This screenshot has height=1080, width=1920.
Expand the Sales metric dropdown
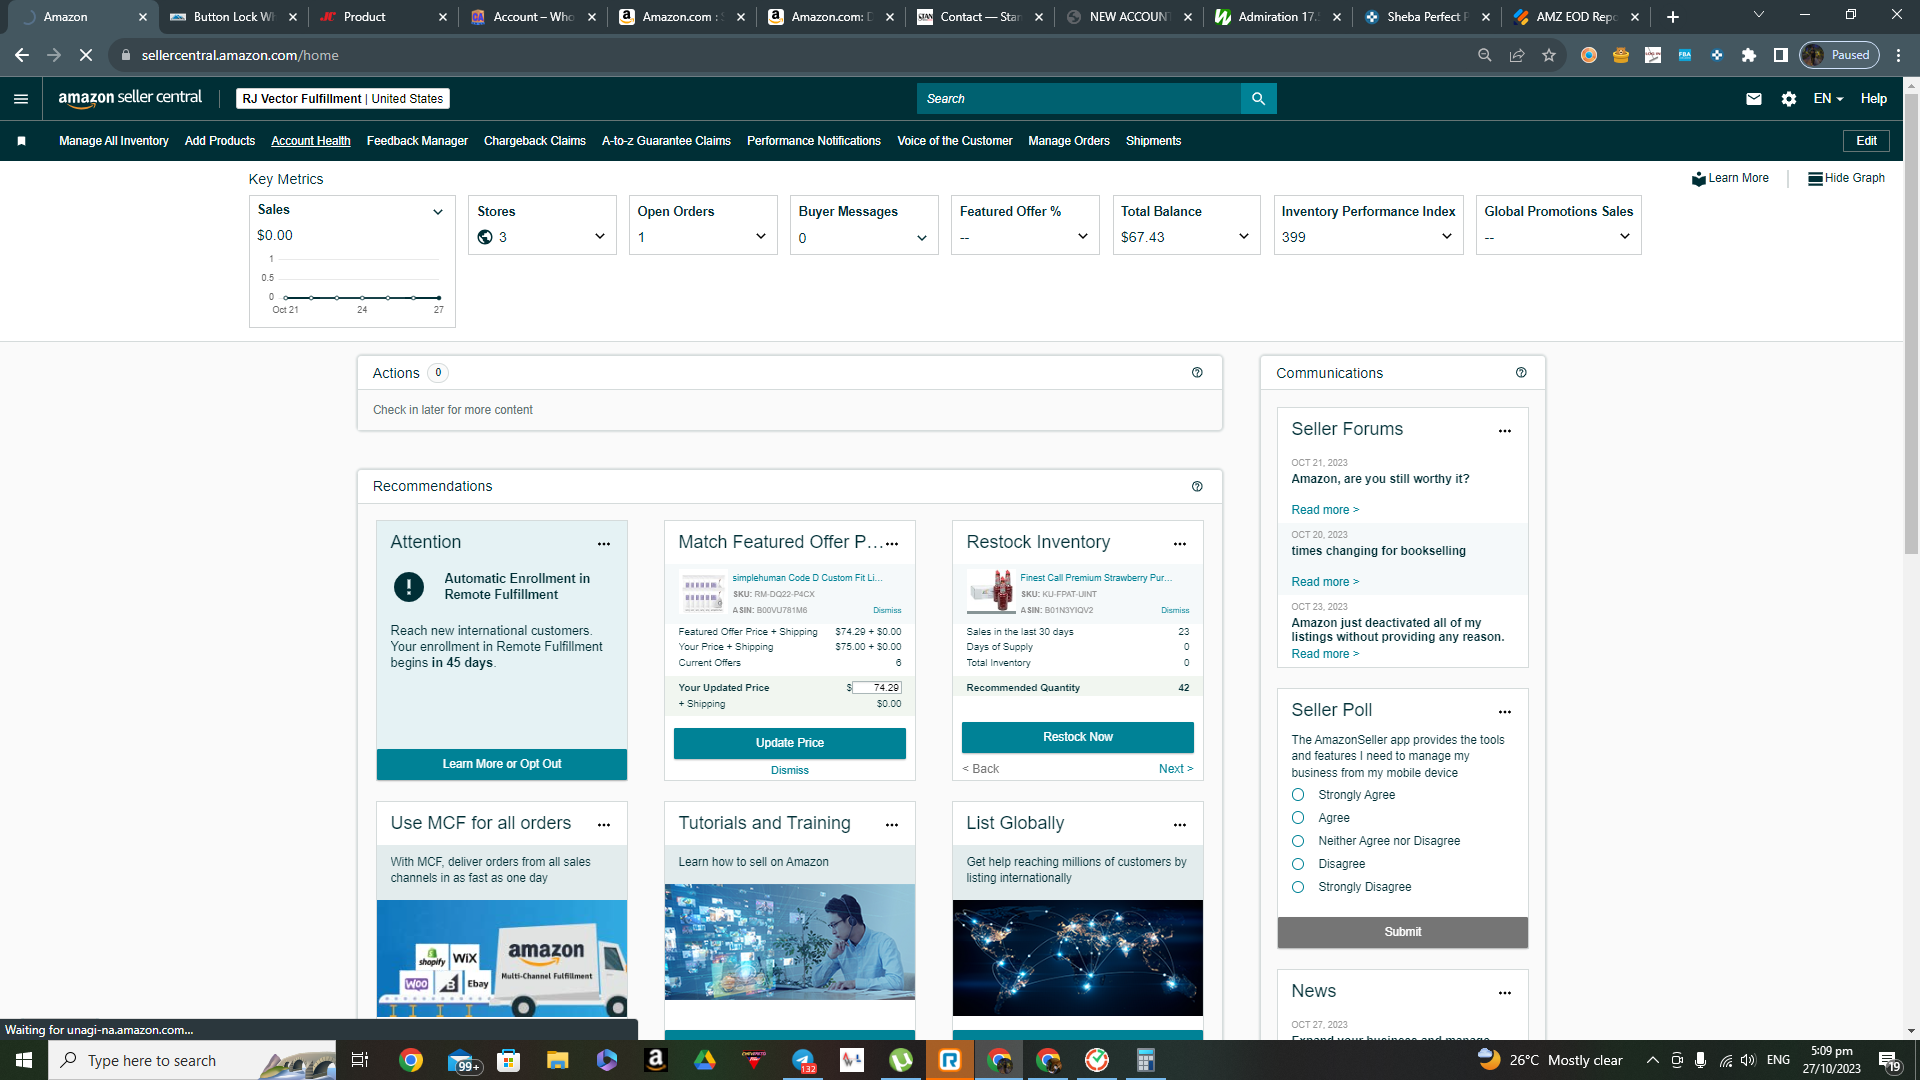tap(438, 212)
